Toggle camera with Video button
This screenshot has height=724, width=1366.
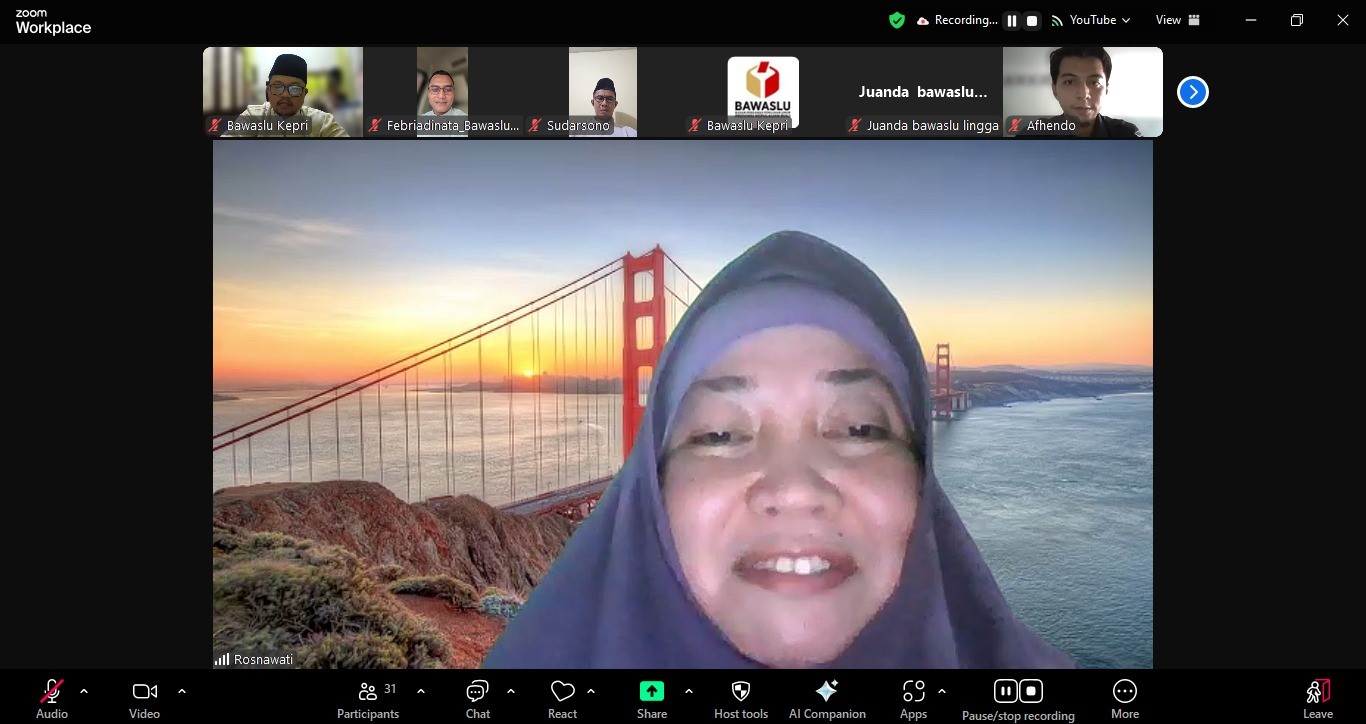pyautogui.click(x=144, y=698)
